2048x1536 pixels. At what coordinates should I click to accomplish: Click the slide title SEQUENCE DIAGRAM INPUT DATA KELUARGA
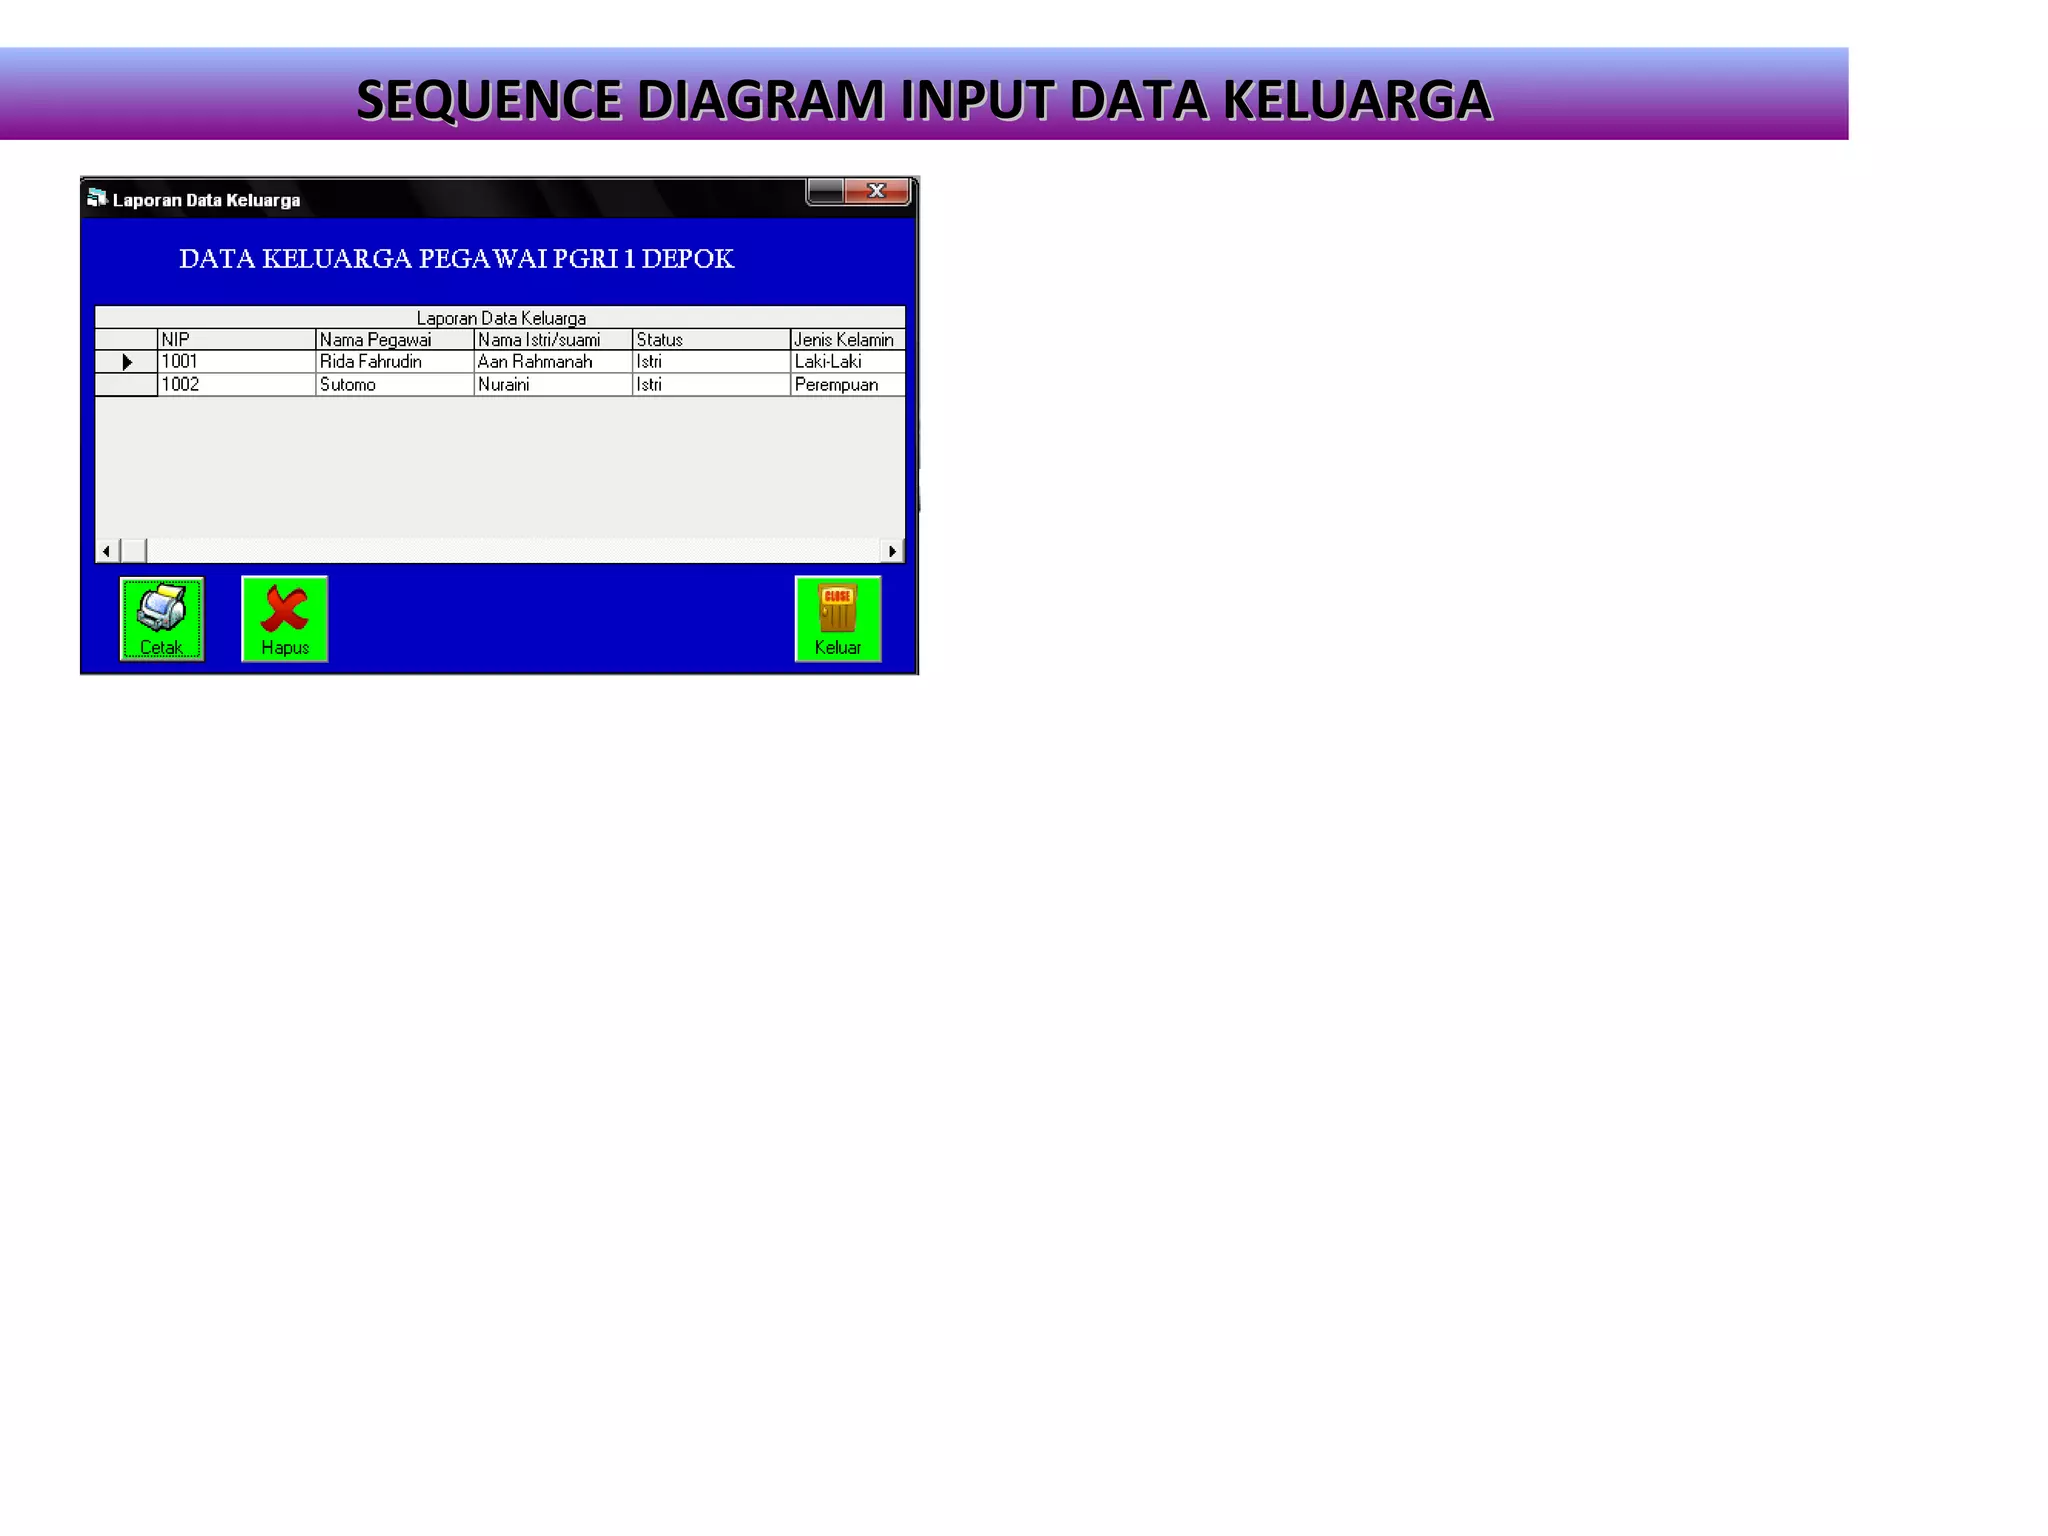(924, 100)
